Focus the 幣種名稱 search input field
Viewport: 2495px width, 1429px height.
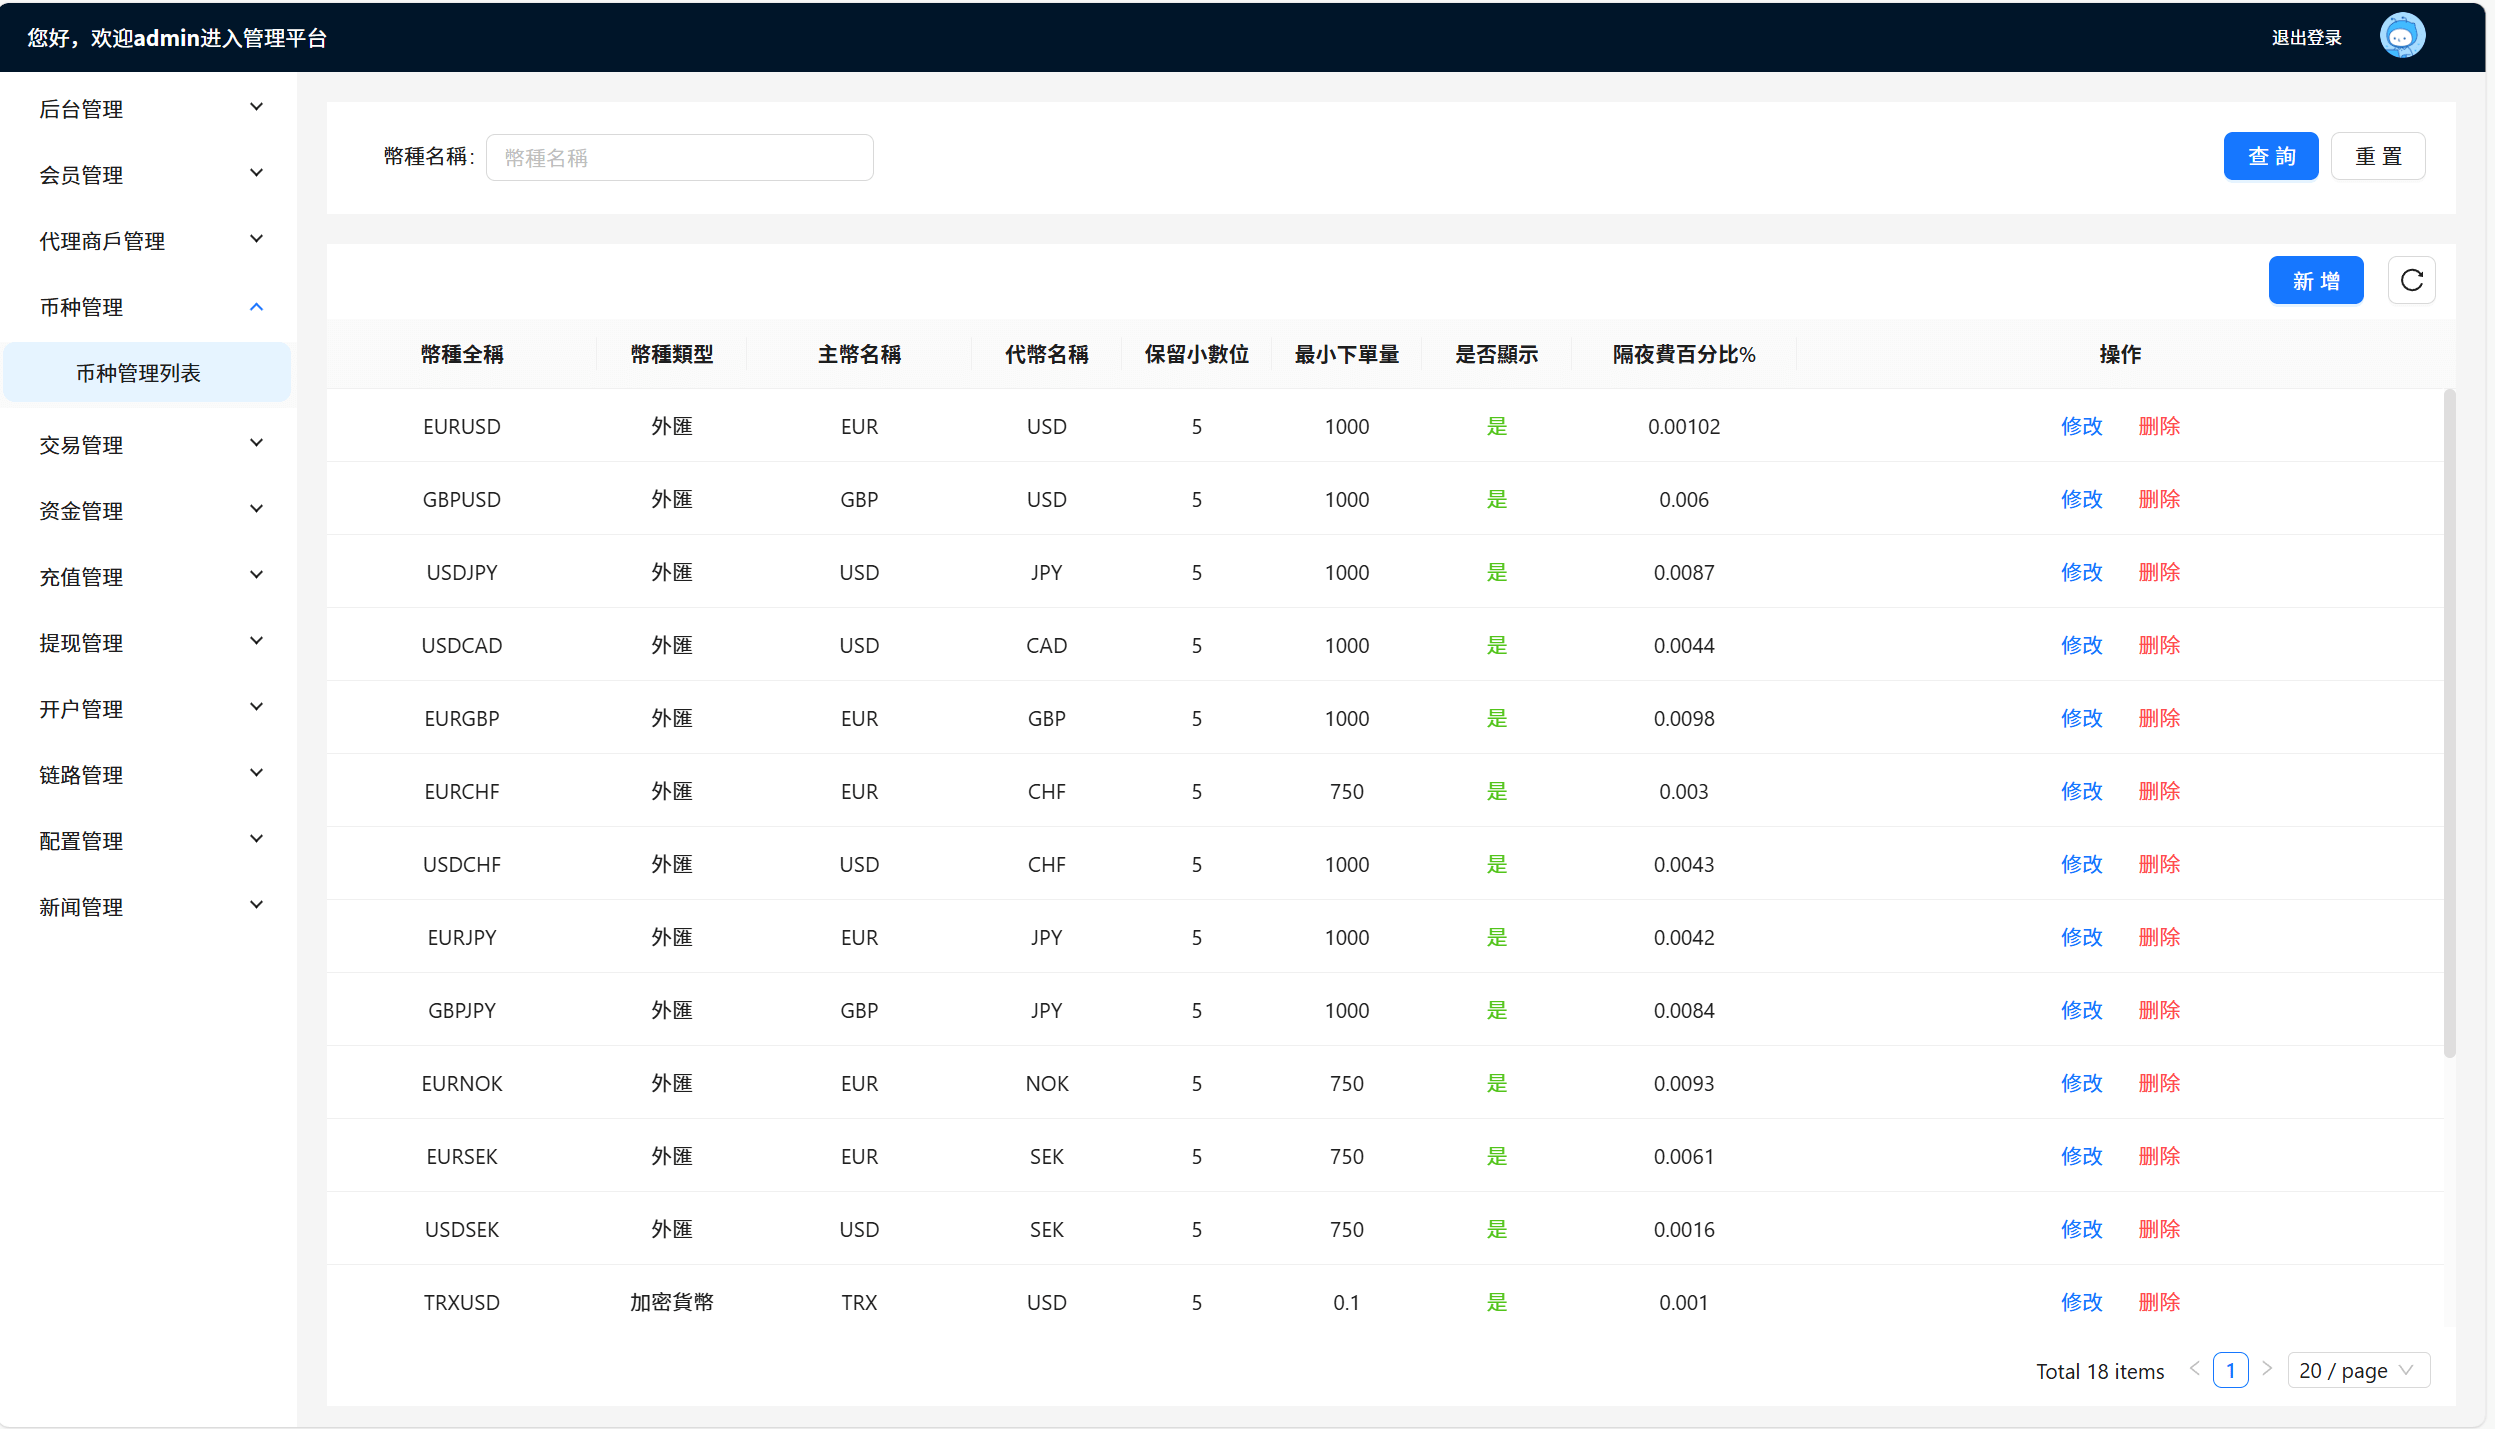click(679, 158)
